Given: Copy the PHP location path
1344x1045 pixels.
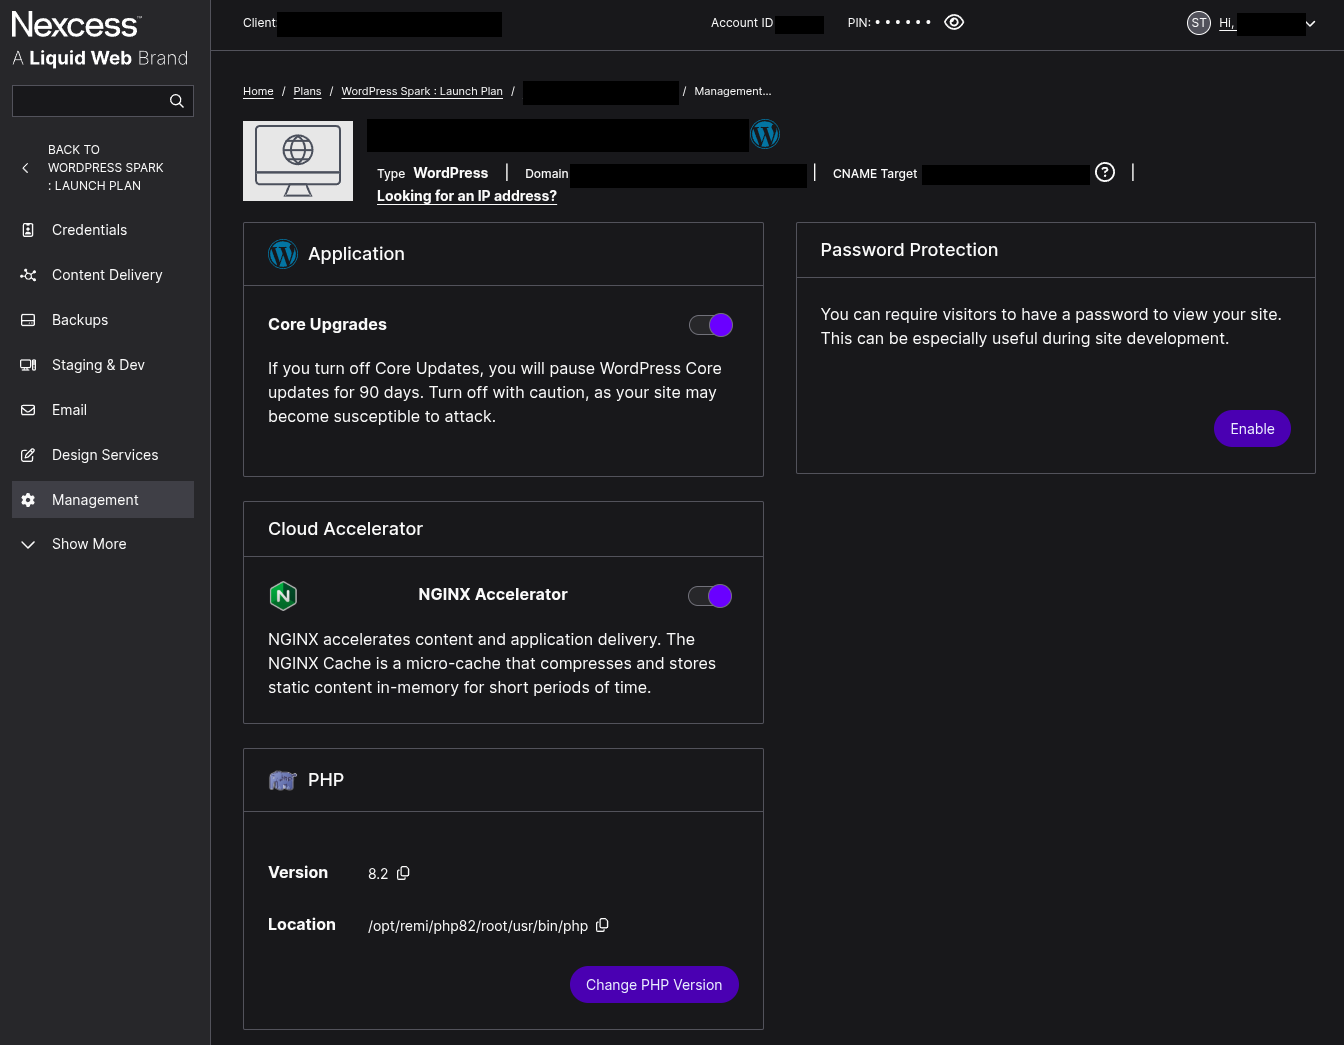Looking at the screenshot, I should (x=602, y=925).
